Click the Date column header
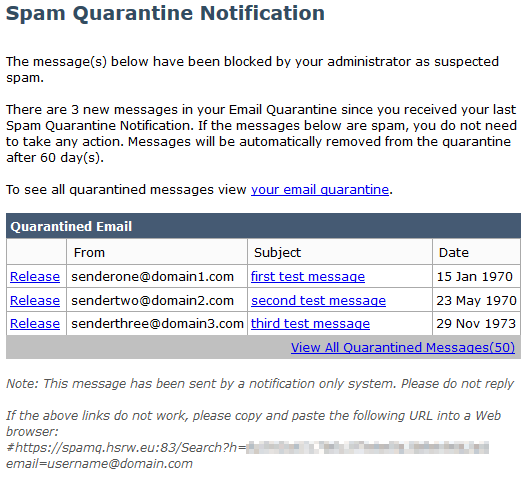525x479 pixels. coord(454,252)
